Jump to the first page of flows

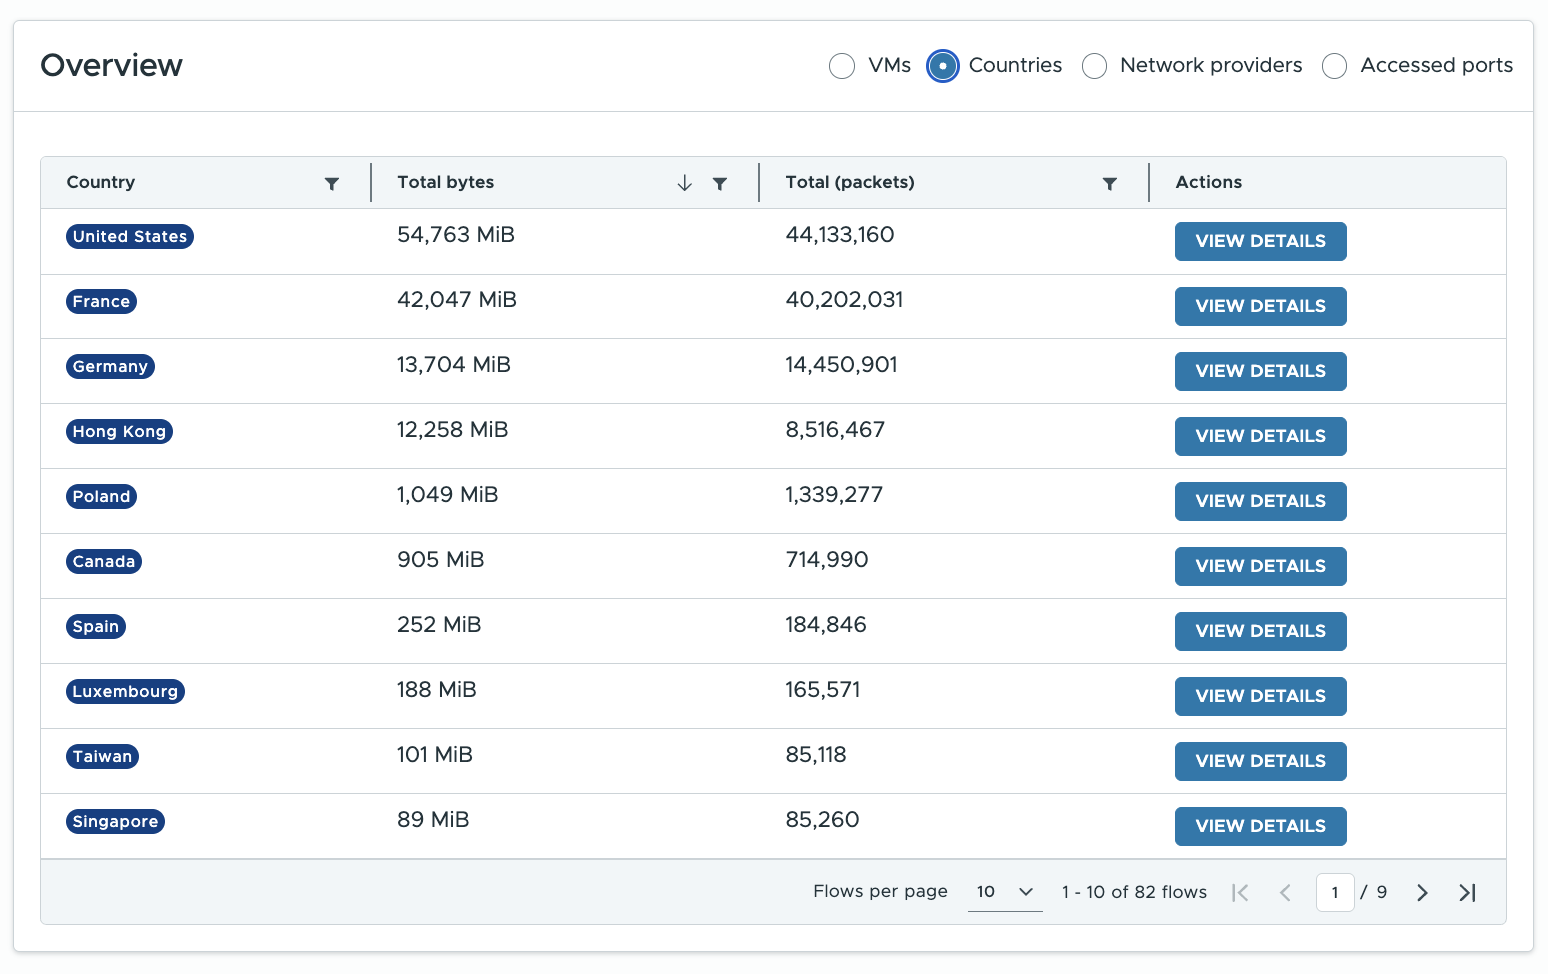1240,893
